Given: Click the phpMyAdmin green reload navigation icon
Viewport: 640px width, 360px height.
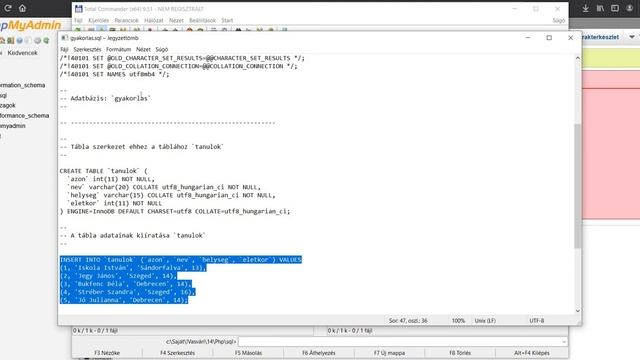Looking at the screenshot, I should click(x=46, y=40).
